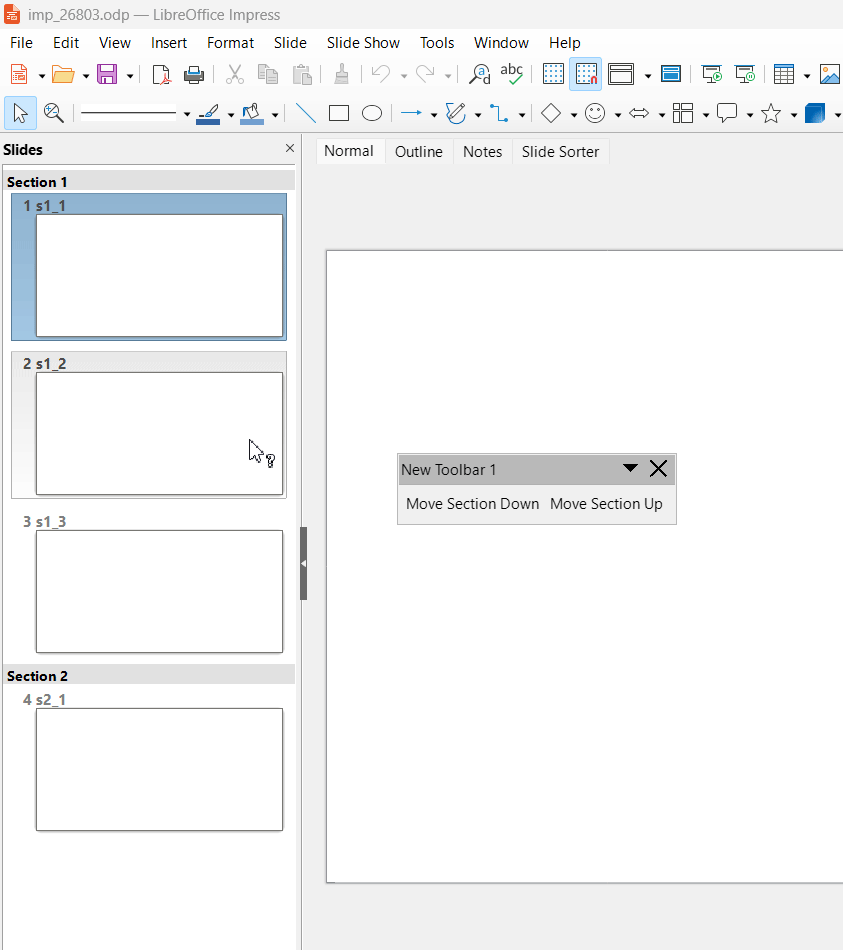Open the Display Views dropdown arrow
Viewport: 843px width, 950px height.
point(648,76)
